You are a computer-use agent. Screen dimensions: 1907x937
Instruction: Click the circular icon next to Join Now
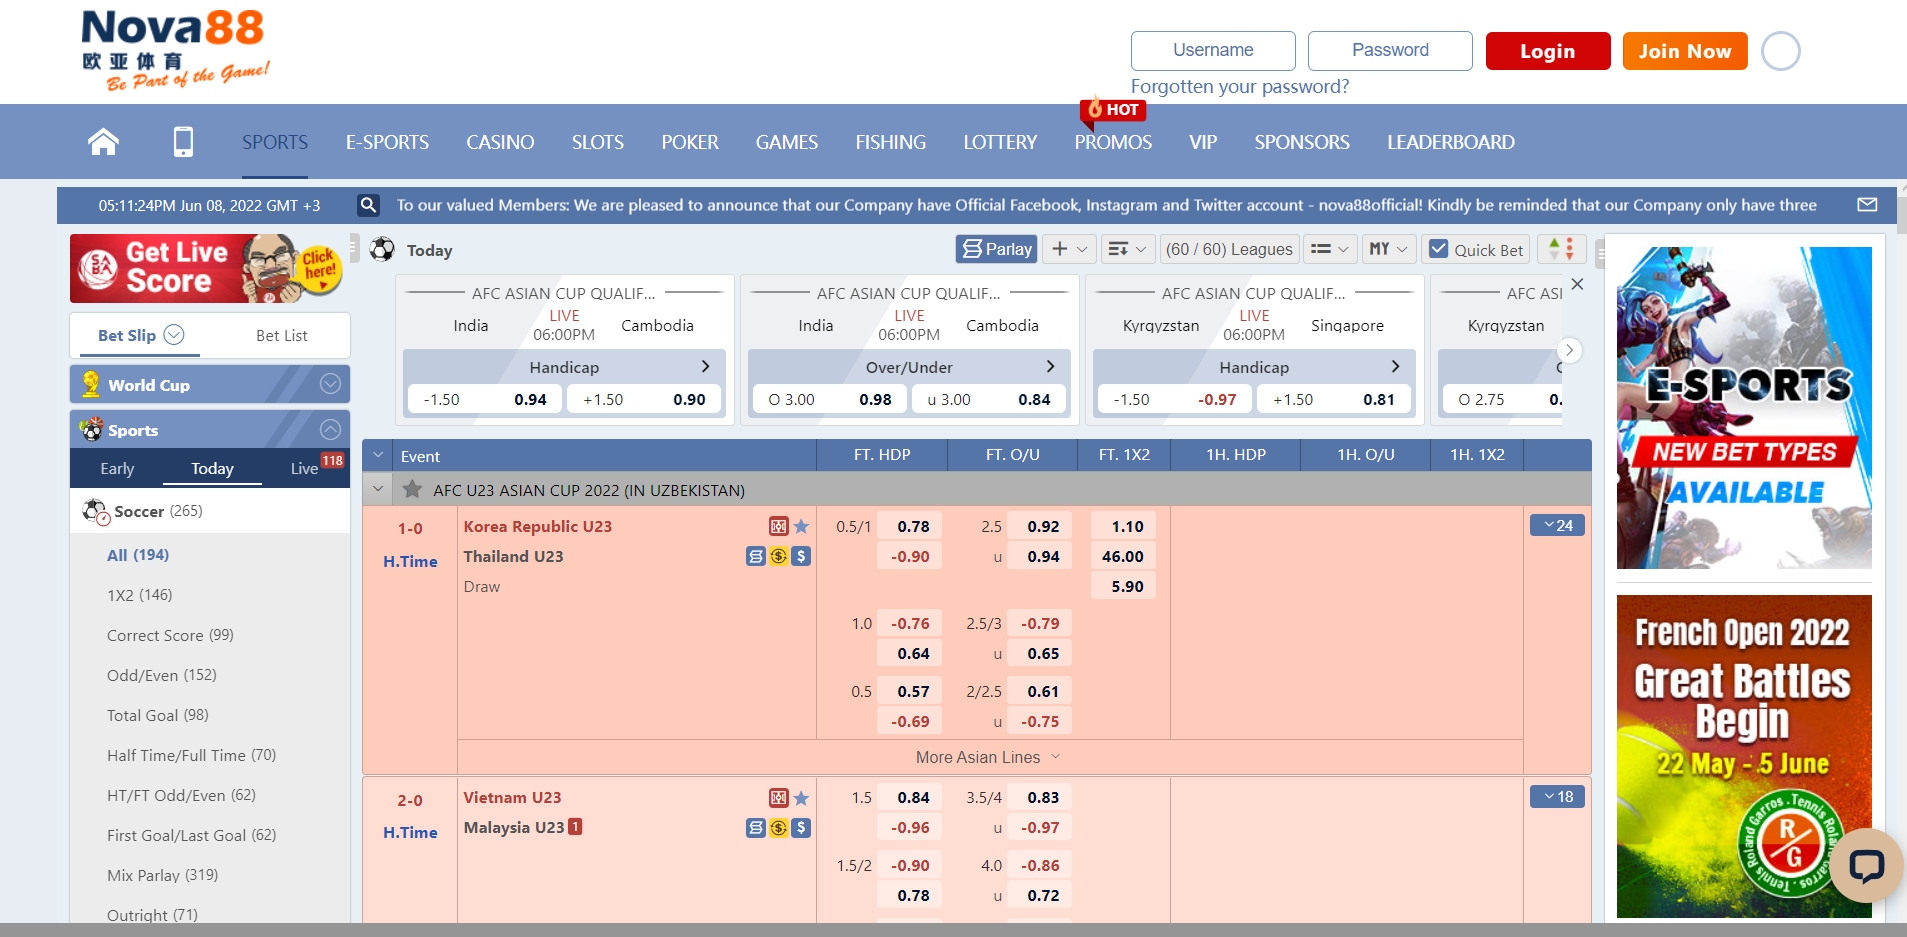[1780, 51]
